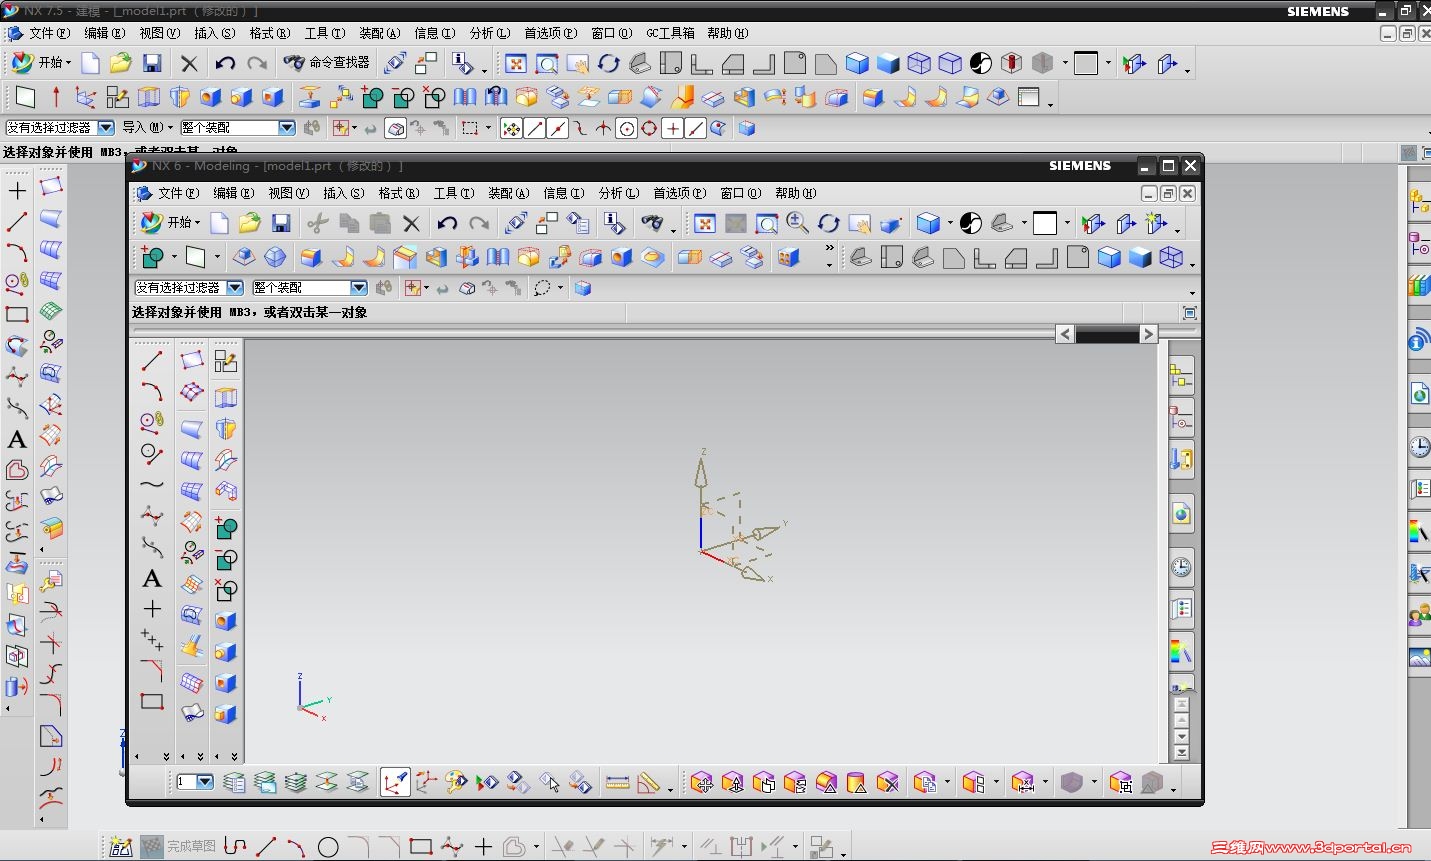Select the Text A tool in NX 6
The width and height of the screenshot is (1431, 861).
[x=152, y=578]
